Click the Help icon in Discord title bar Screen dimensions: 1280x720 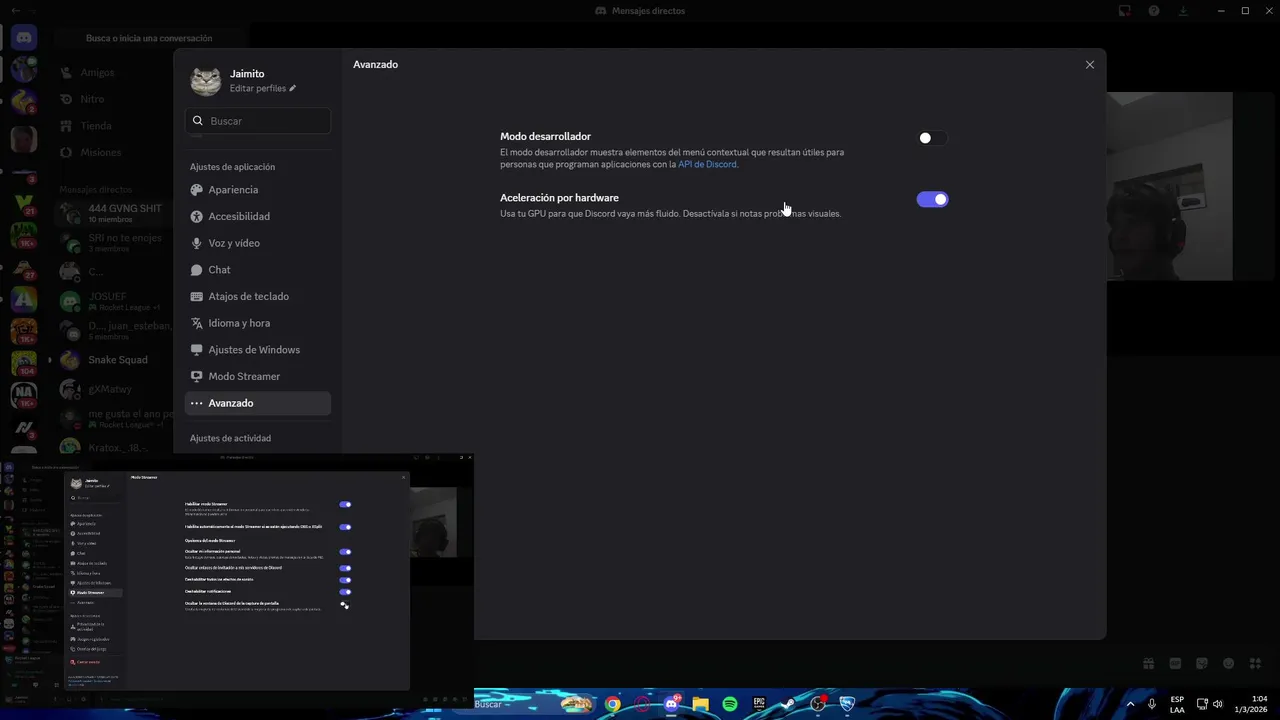point(1154,11)
